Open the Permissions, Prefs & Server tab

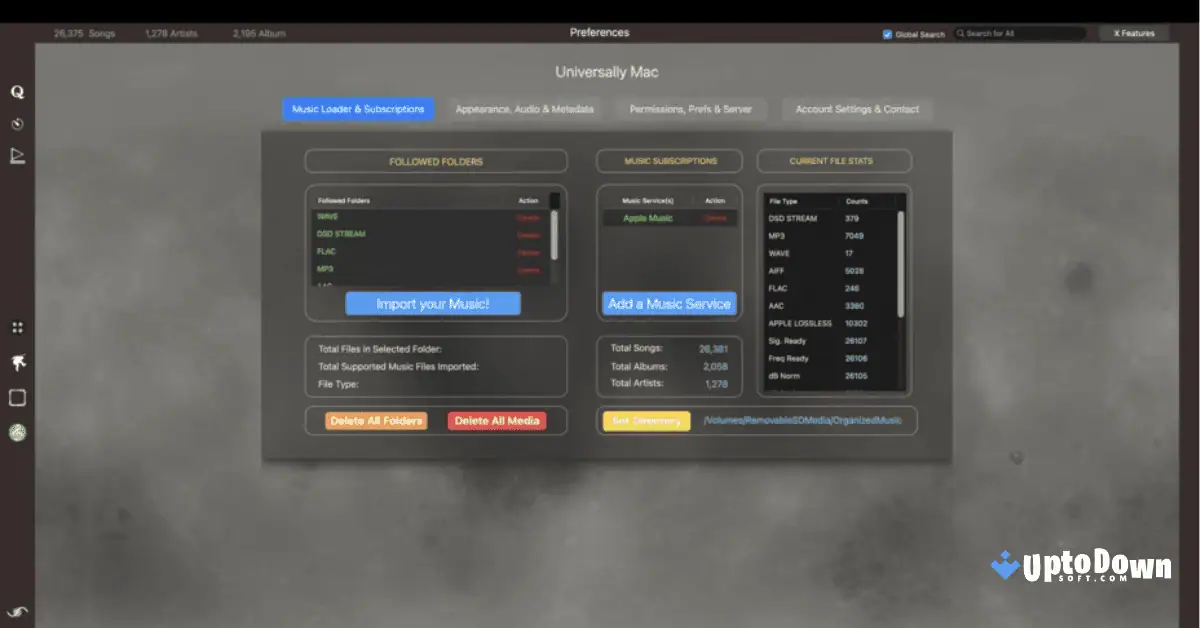tap(691, 109)
